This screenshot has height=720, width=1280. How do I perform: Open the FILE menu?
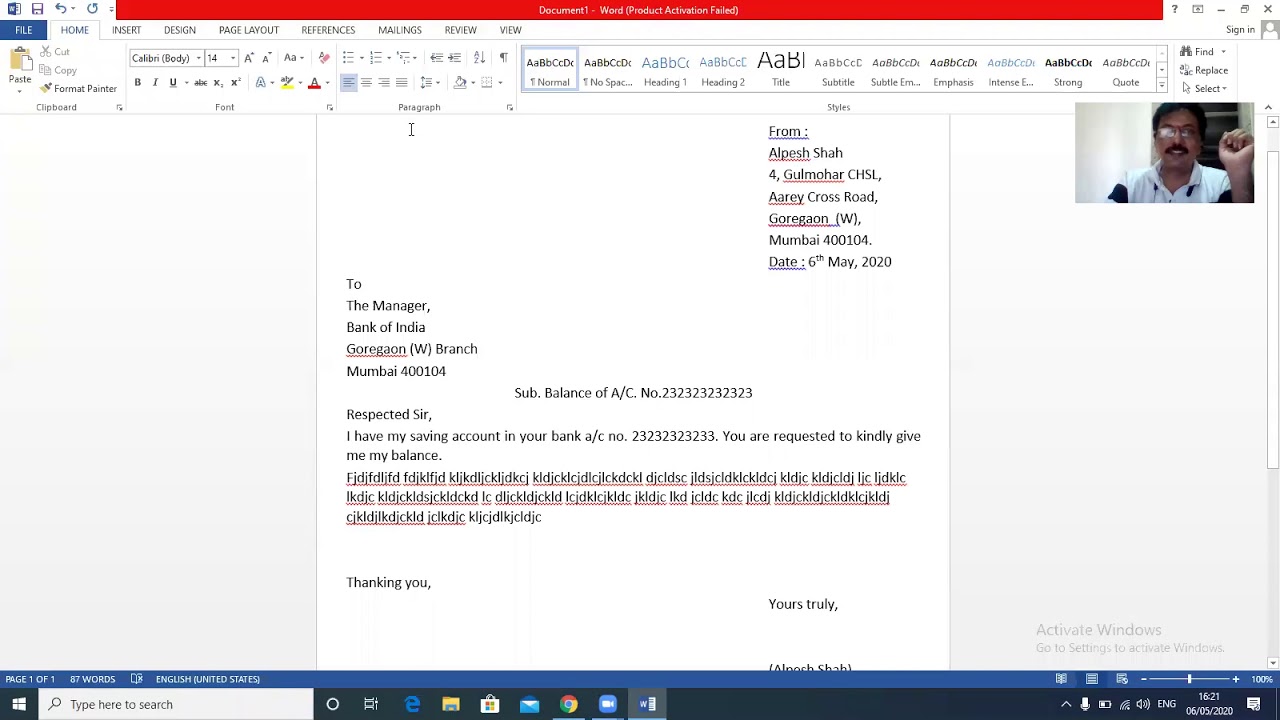[23, 30]
